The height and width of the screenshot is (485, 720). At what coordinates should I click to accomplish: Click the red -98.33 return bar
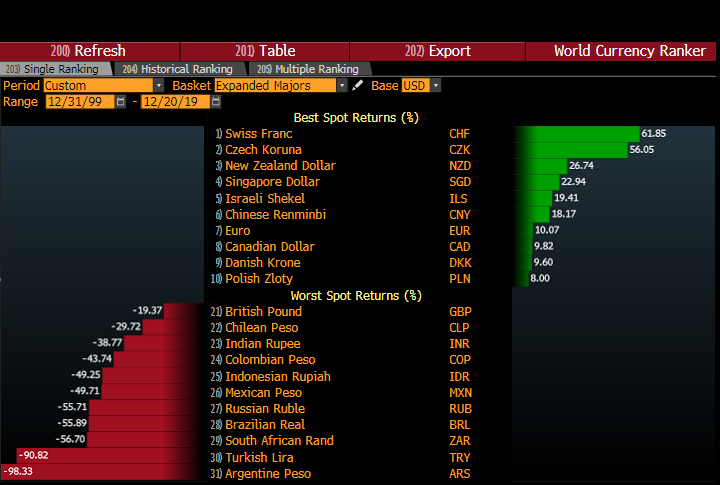[x=102, y=472]
